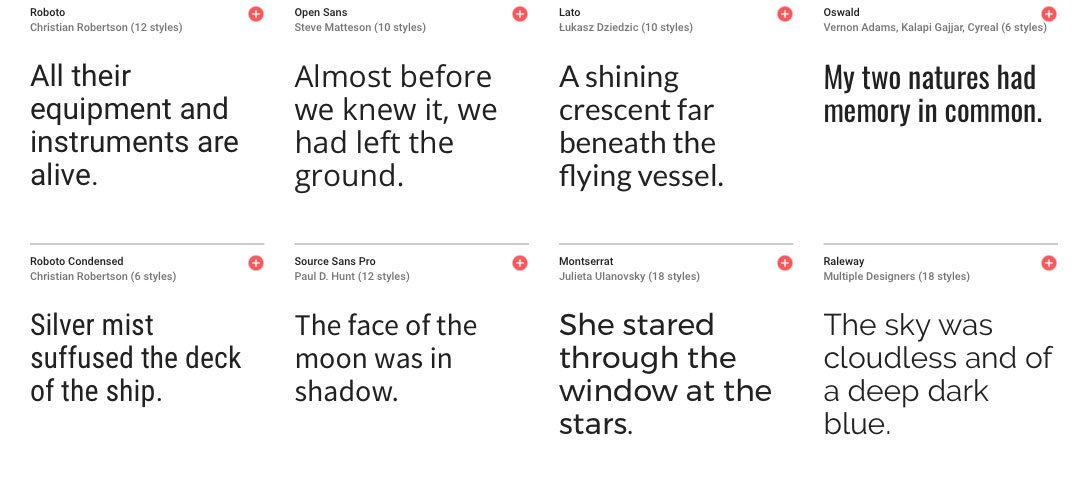The width and height of the screenshot is (1072, 479).
Task: Add the Roboto font with plus icon
Action: [x=256, y=14]
